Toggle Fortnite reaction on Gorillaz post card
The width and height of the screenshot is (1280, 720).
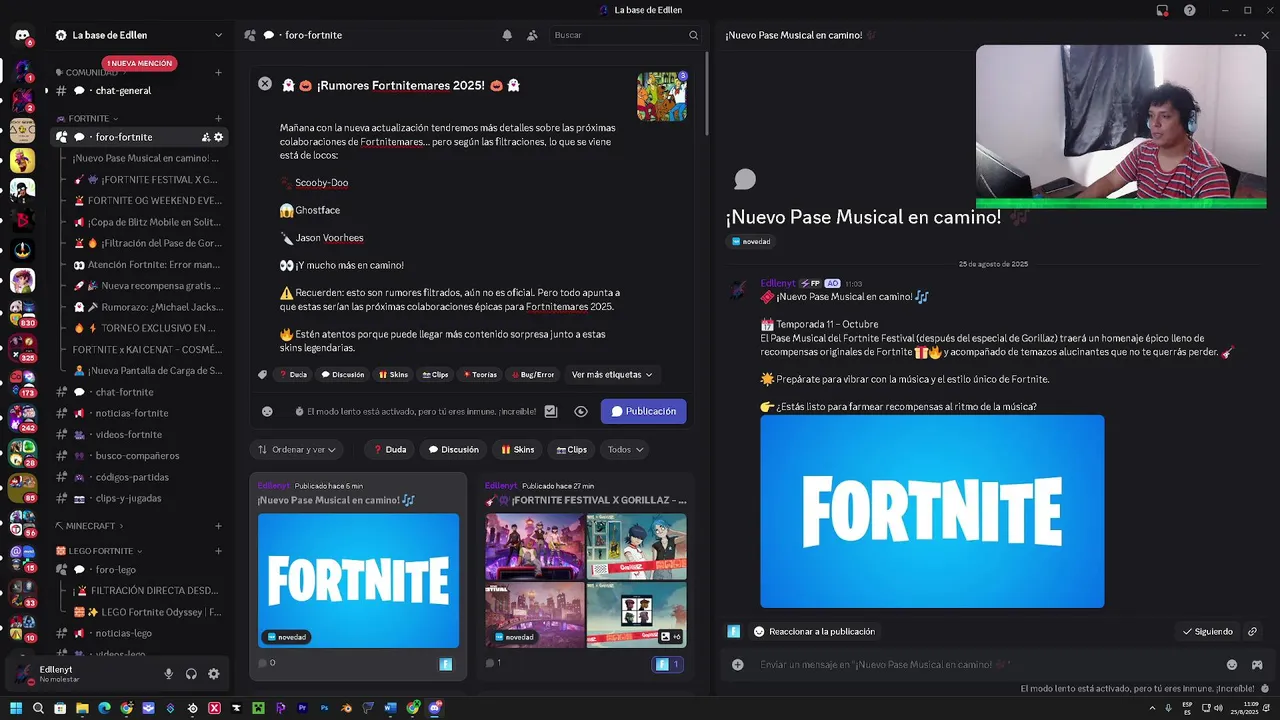[668, 664]
